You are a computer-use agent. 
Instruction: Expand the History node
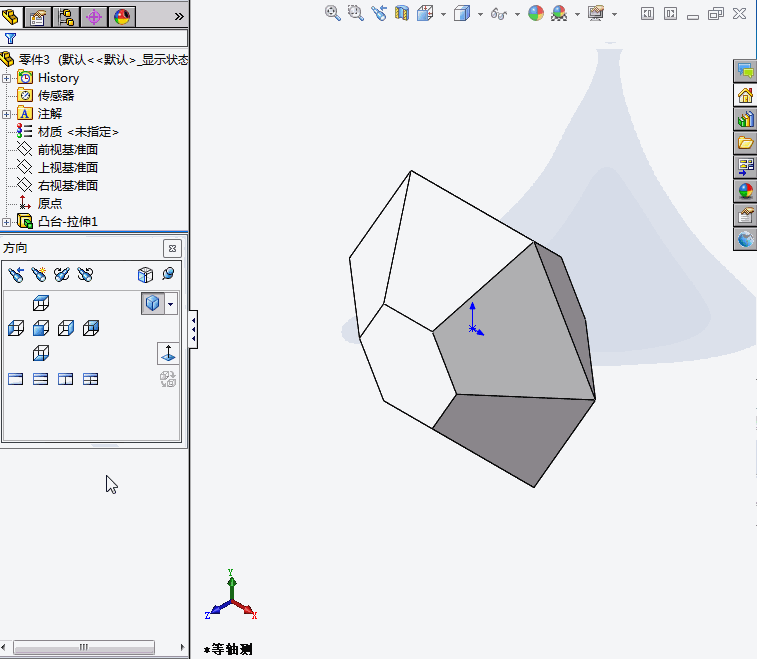[6, 78]
